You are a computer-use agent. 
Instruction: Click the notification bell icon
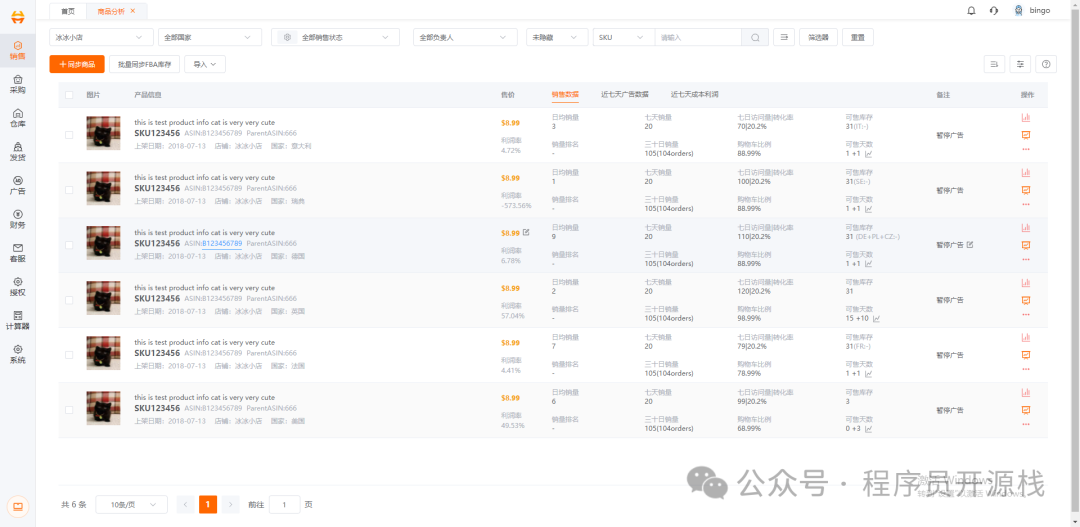pos(971,10)
